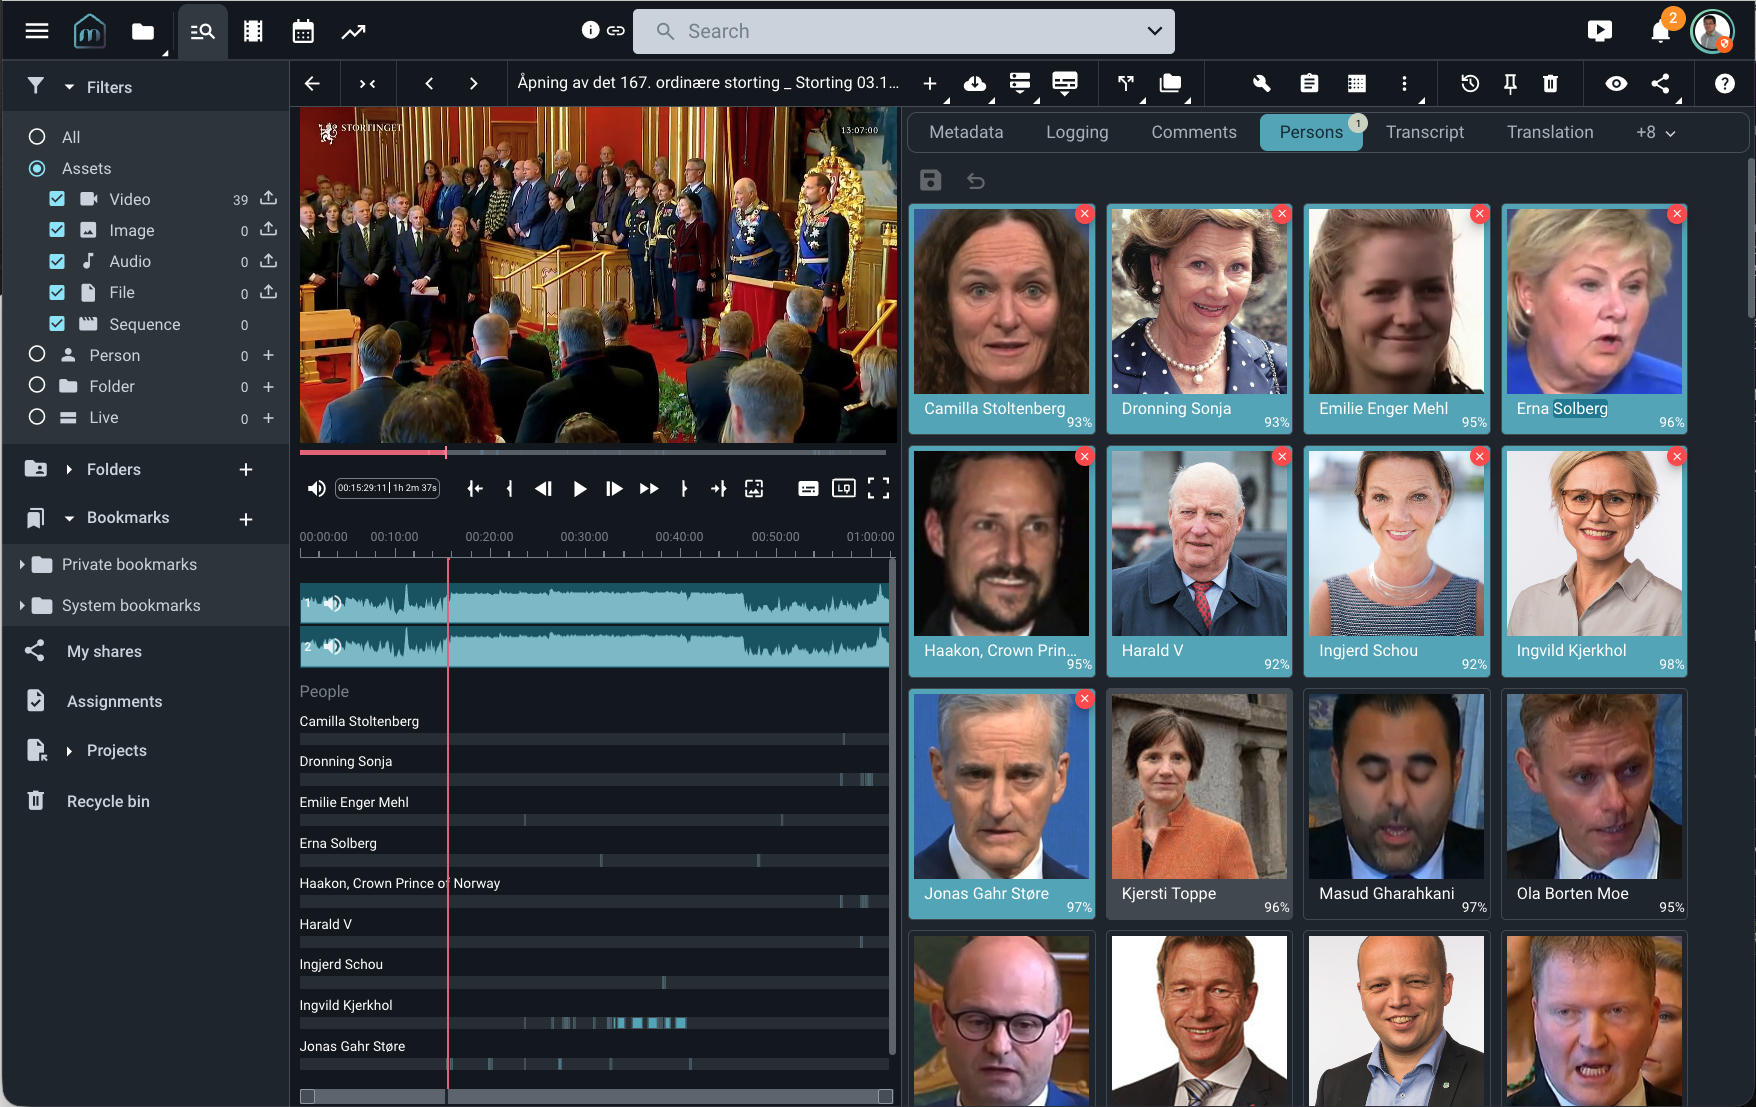Pin the current asset

tap(1510, 84)
